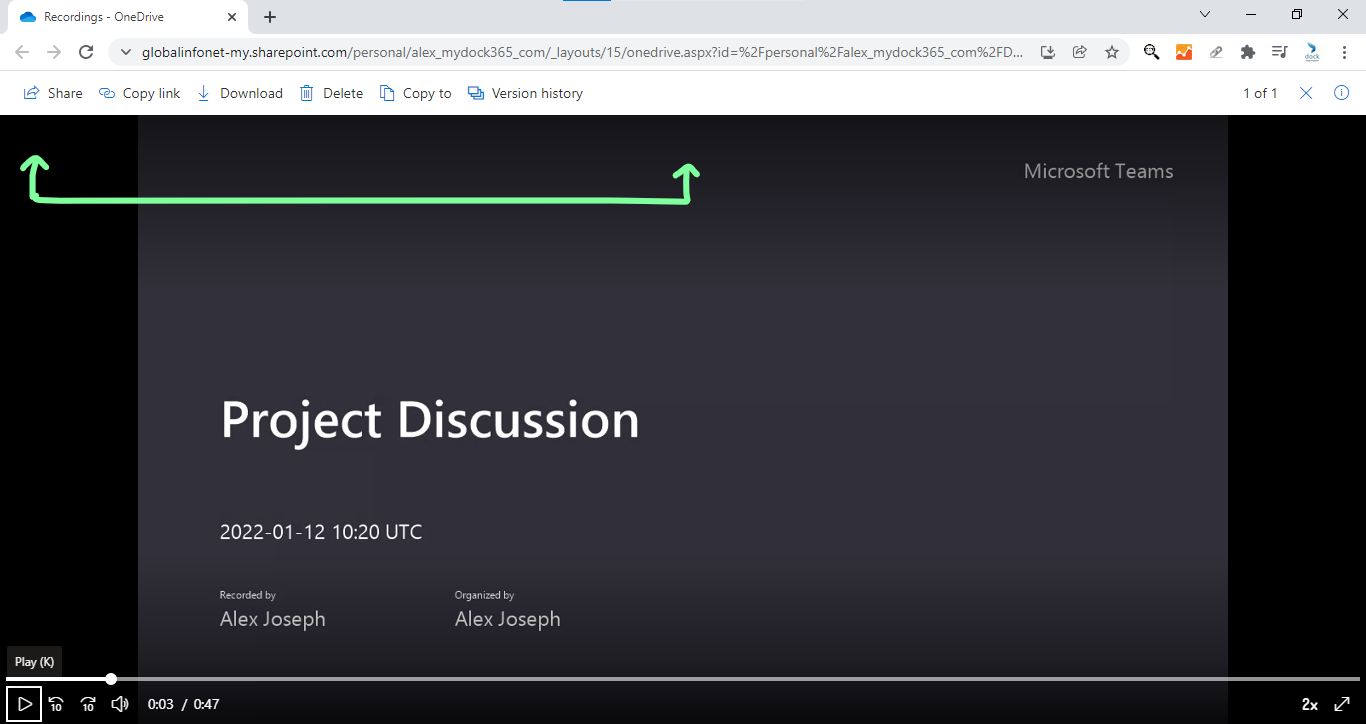Rewind the video 10 seconds
This screenshot has height=724, width=1366.
click(x=56, y=704)
